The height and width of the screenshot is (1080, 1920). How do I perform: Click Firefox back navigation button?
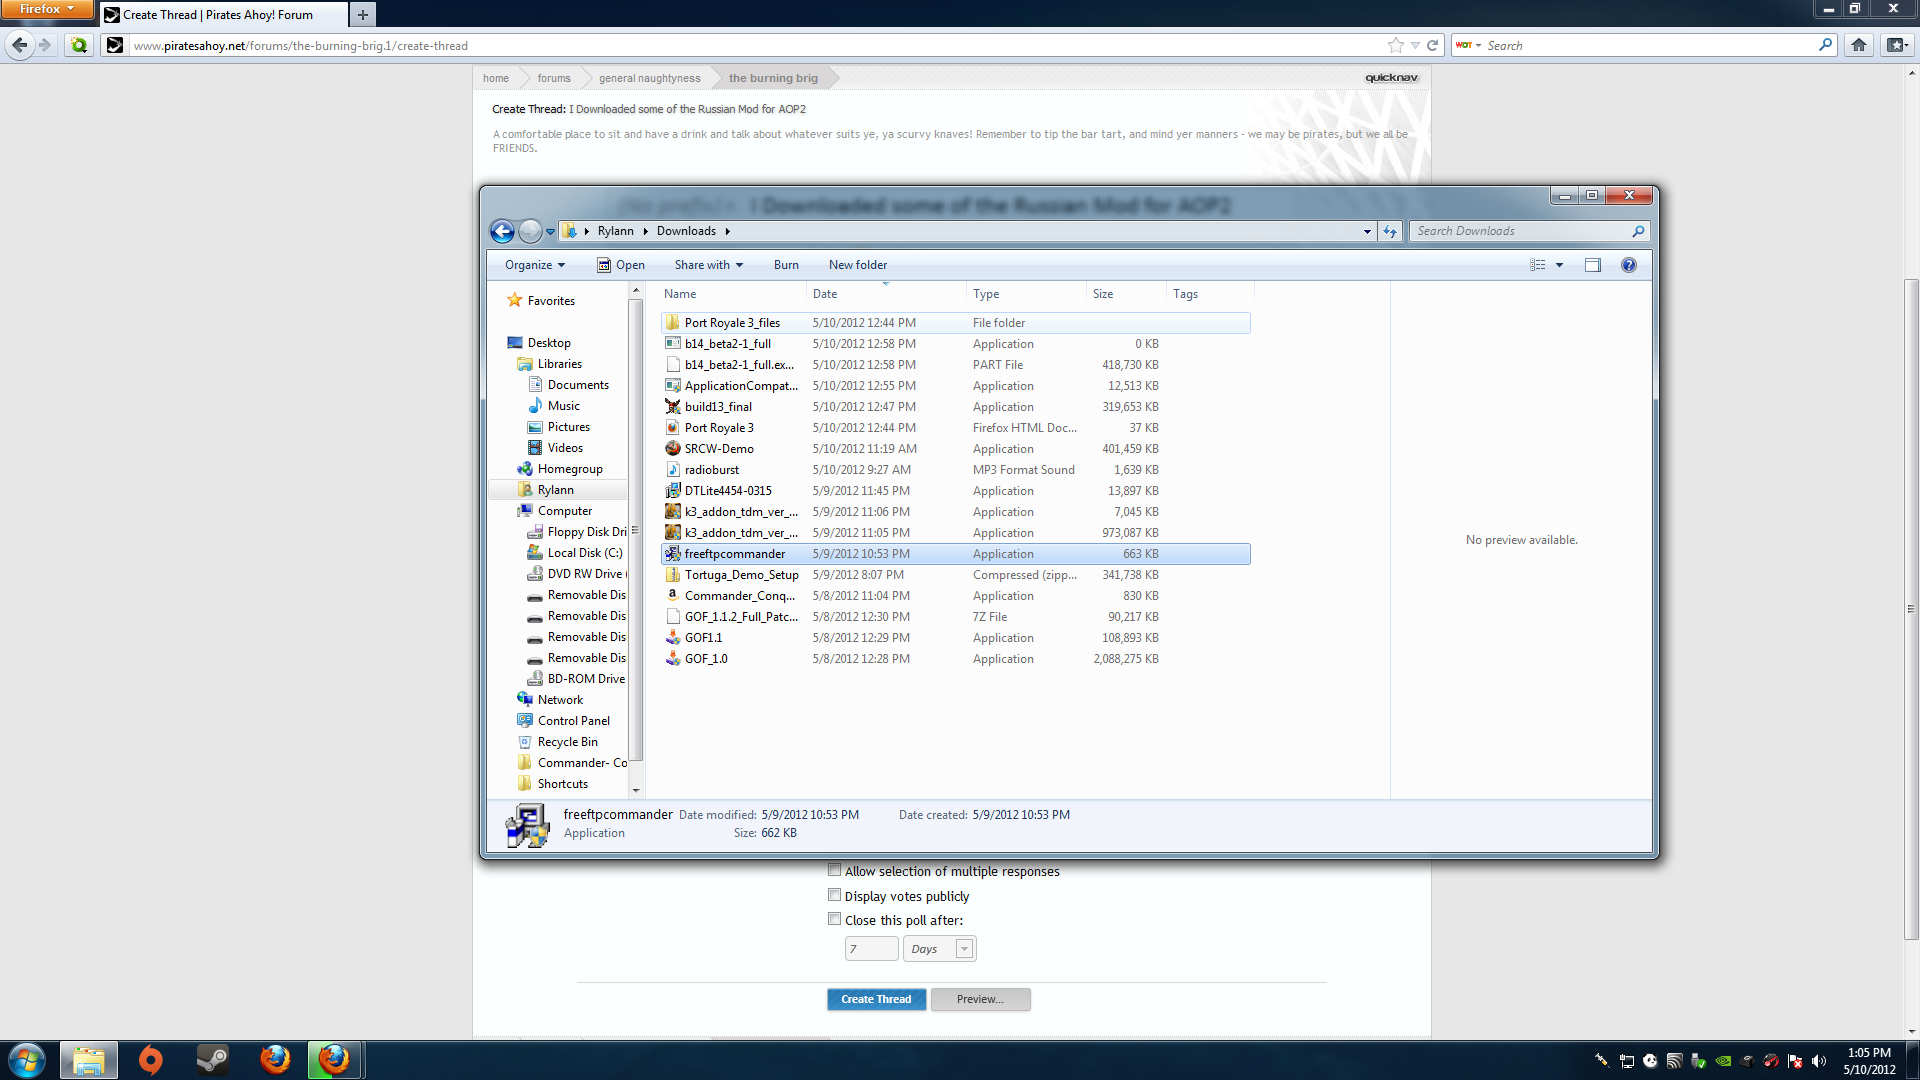20,45
